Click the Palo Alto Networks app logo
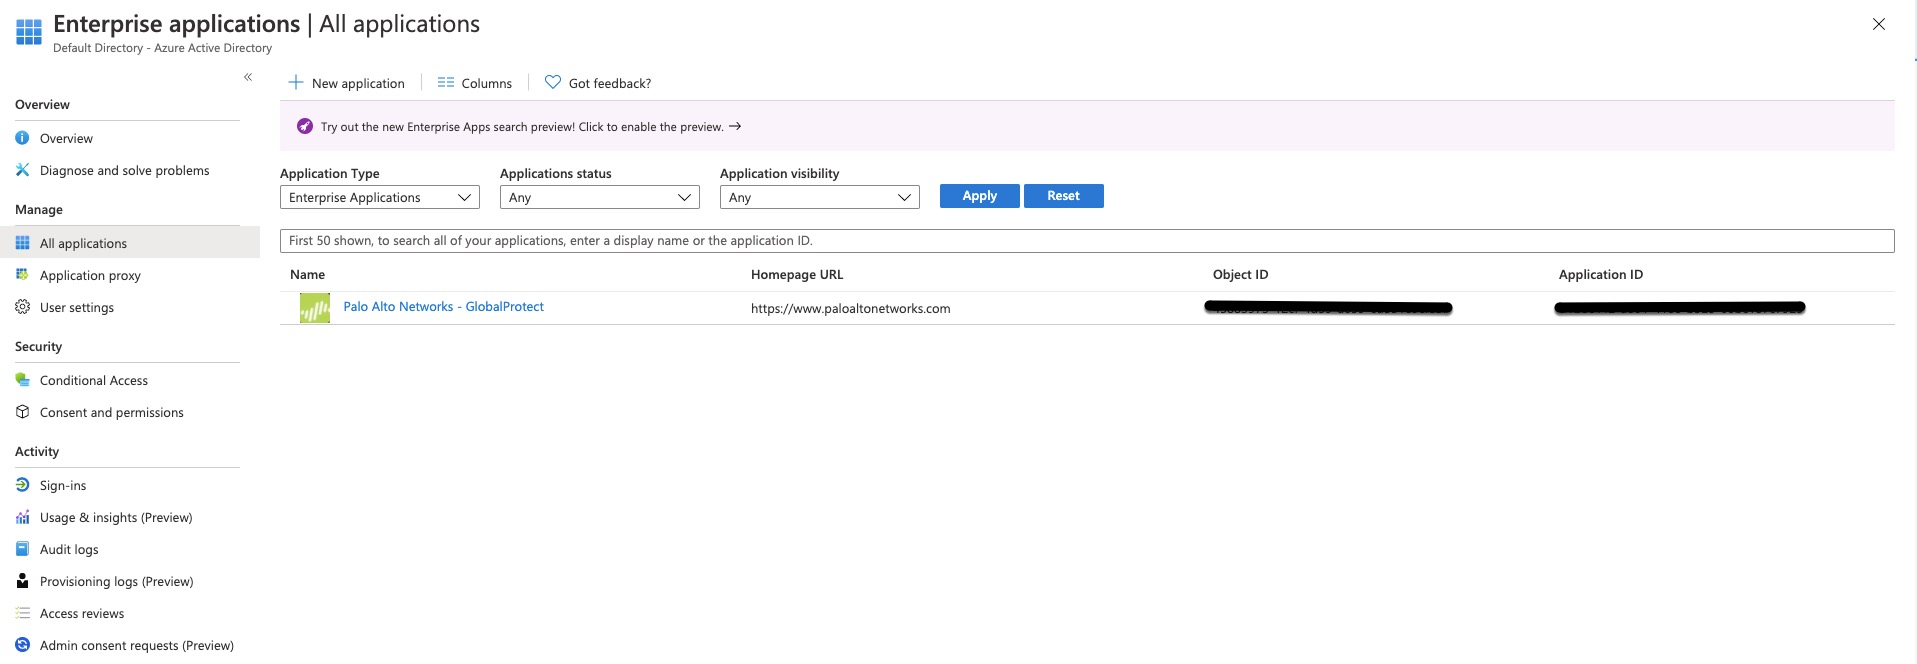1917x664 pixels. point(315,308)
